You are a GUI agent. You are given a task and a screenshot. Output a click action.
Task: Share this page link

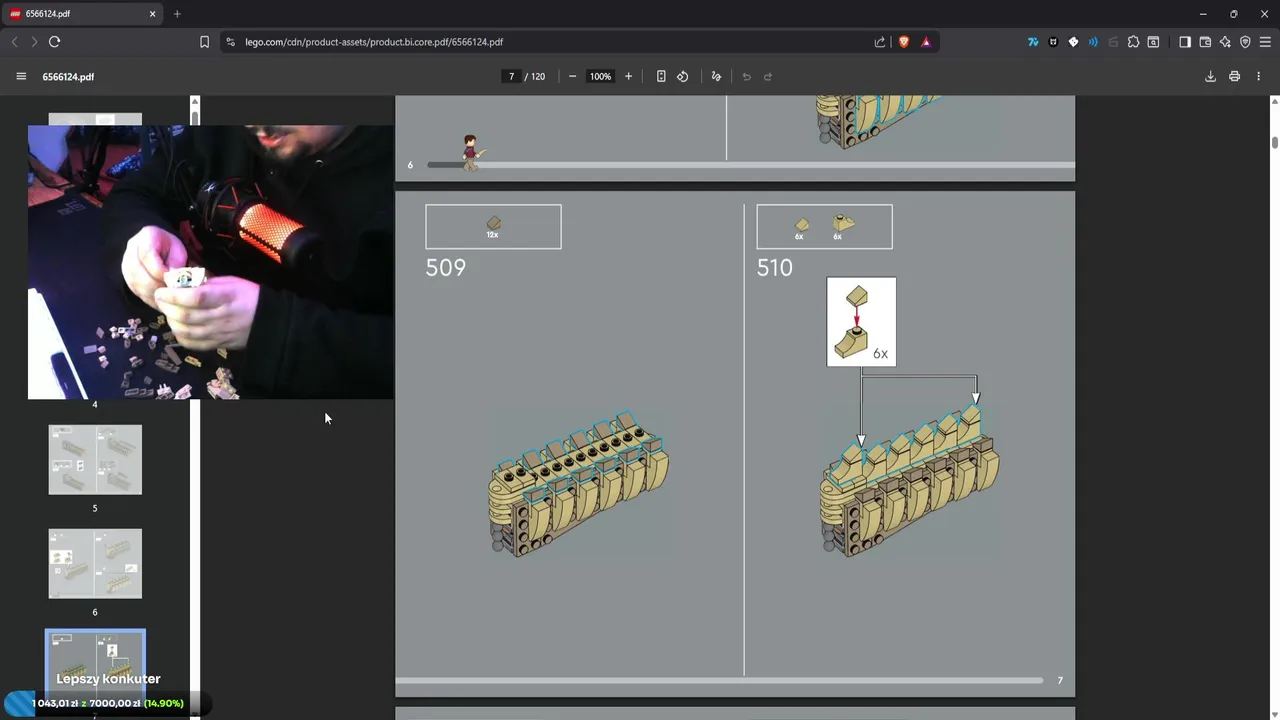point(880,42)
